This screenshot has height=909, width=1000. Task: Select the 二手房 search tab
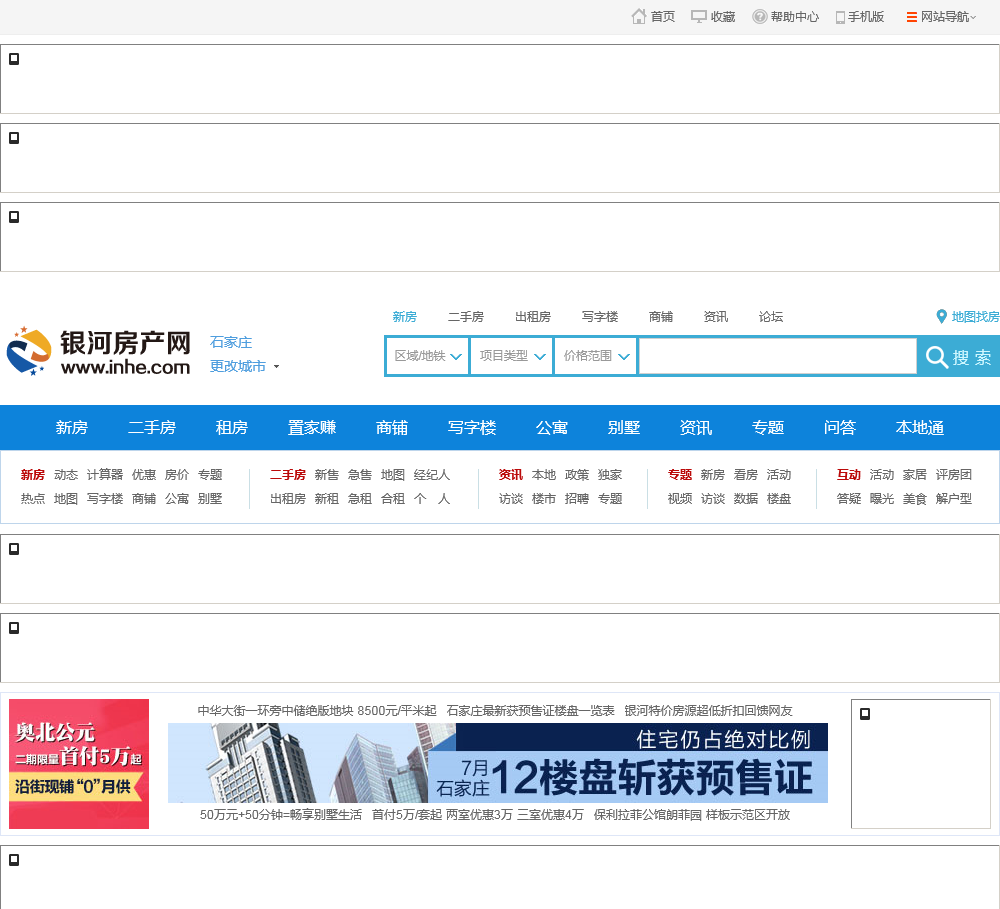466,316
